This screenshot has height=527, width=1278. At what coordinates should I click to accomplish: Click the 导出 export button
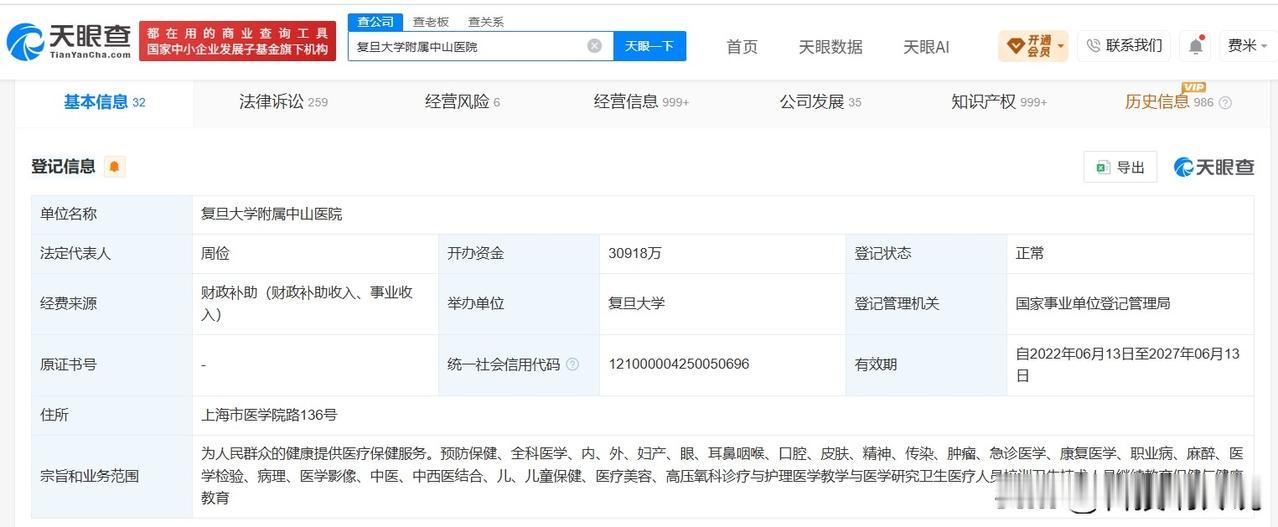1120,167
